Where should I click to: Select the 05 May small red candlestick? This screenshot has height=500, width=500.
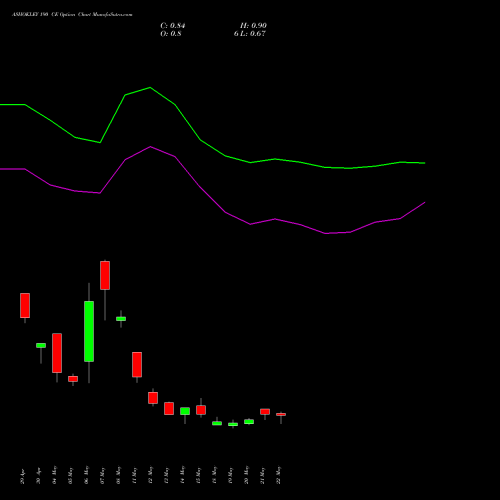pos(73,379)
